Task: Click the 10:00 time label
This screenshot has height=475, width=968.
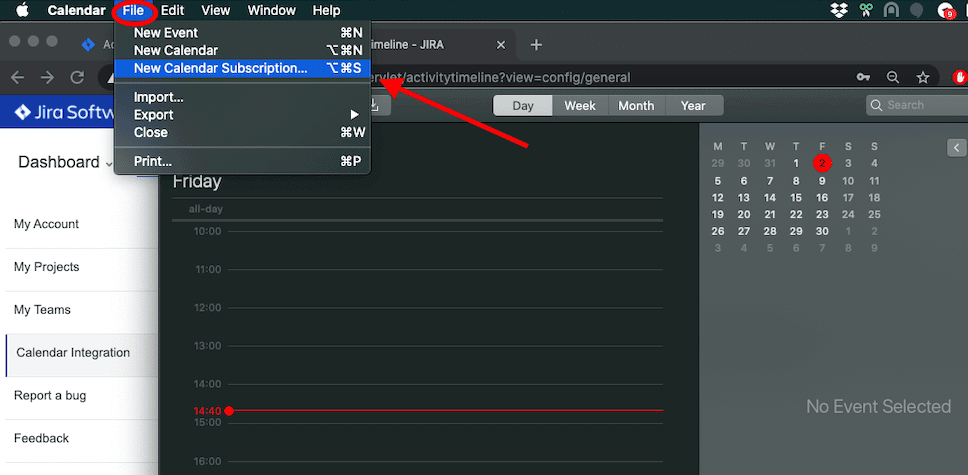Action: coord(207,232)
